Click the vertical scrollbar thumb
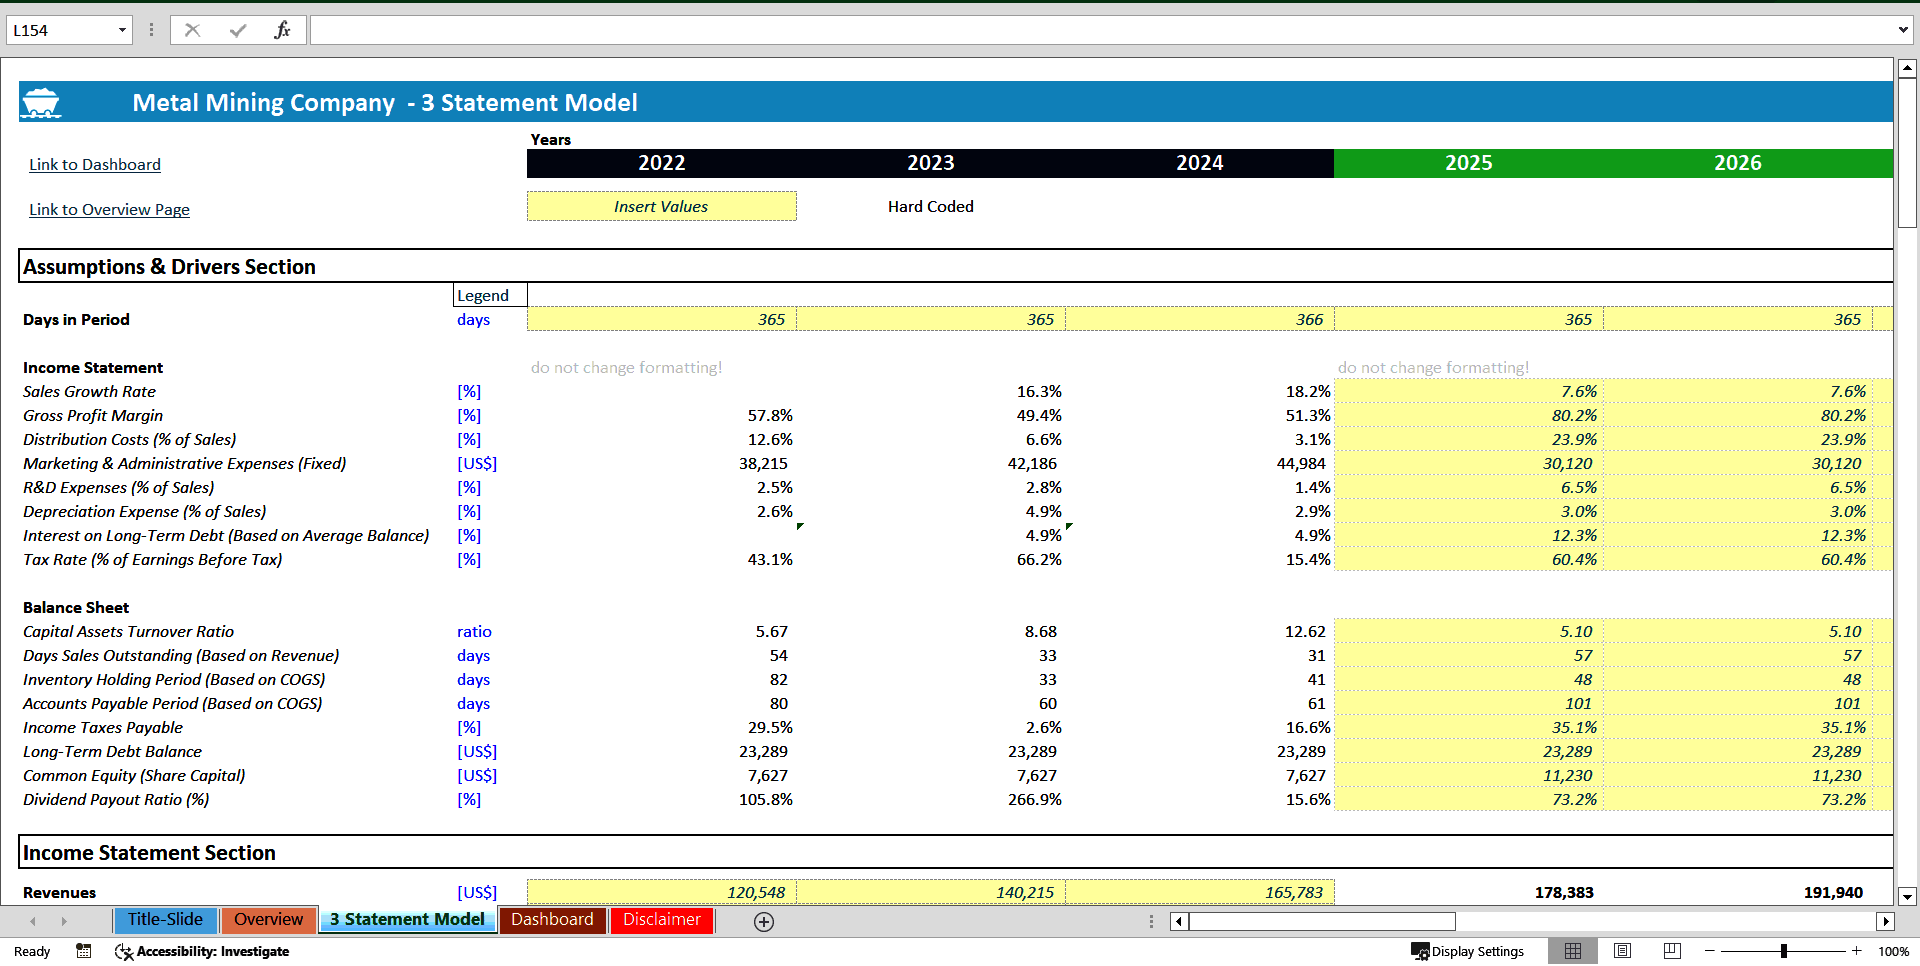1920x966 pixels. [x=1907, y=153]
